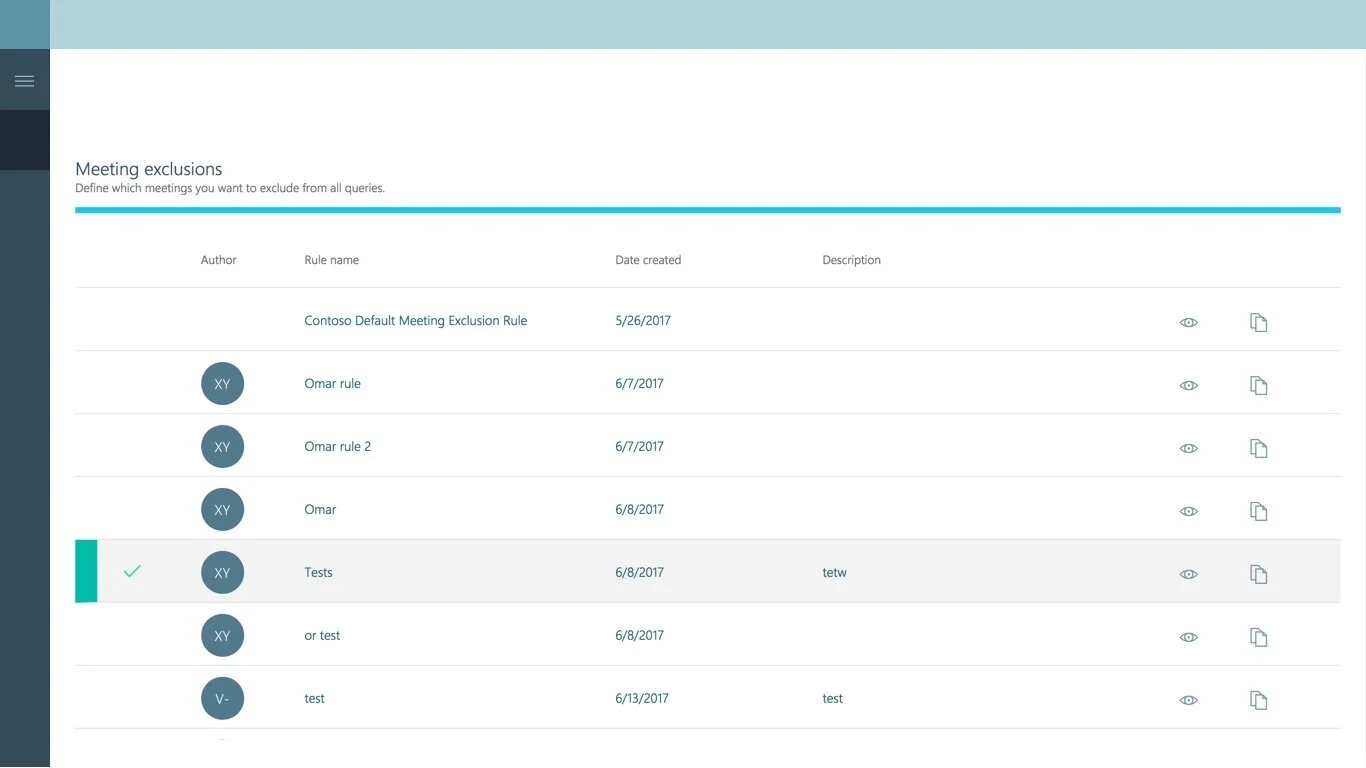Viewport: 1366px width, 768px height.
Task: Sort by the Description column header
Action: [x=851, y=259]
